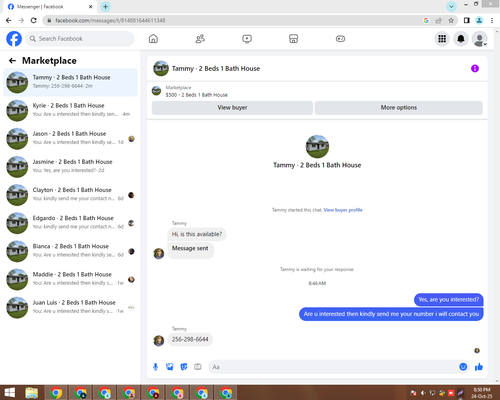500x400 pixels.
Task: Reload the Messenger page
Action: 34,20
